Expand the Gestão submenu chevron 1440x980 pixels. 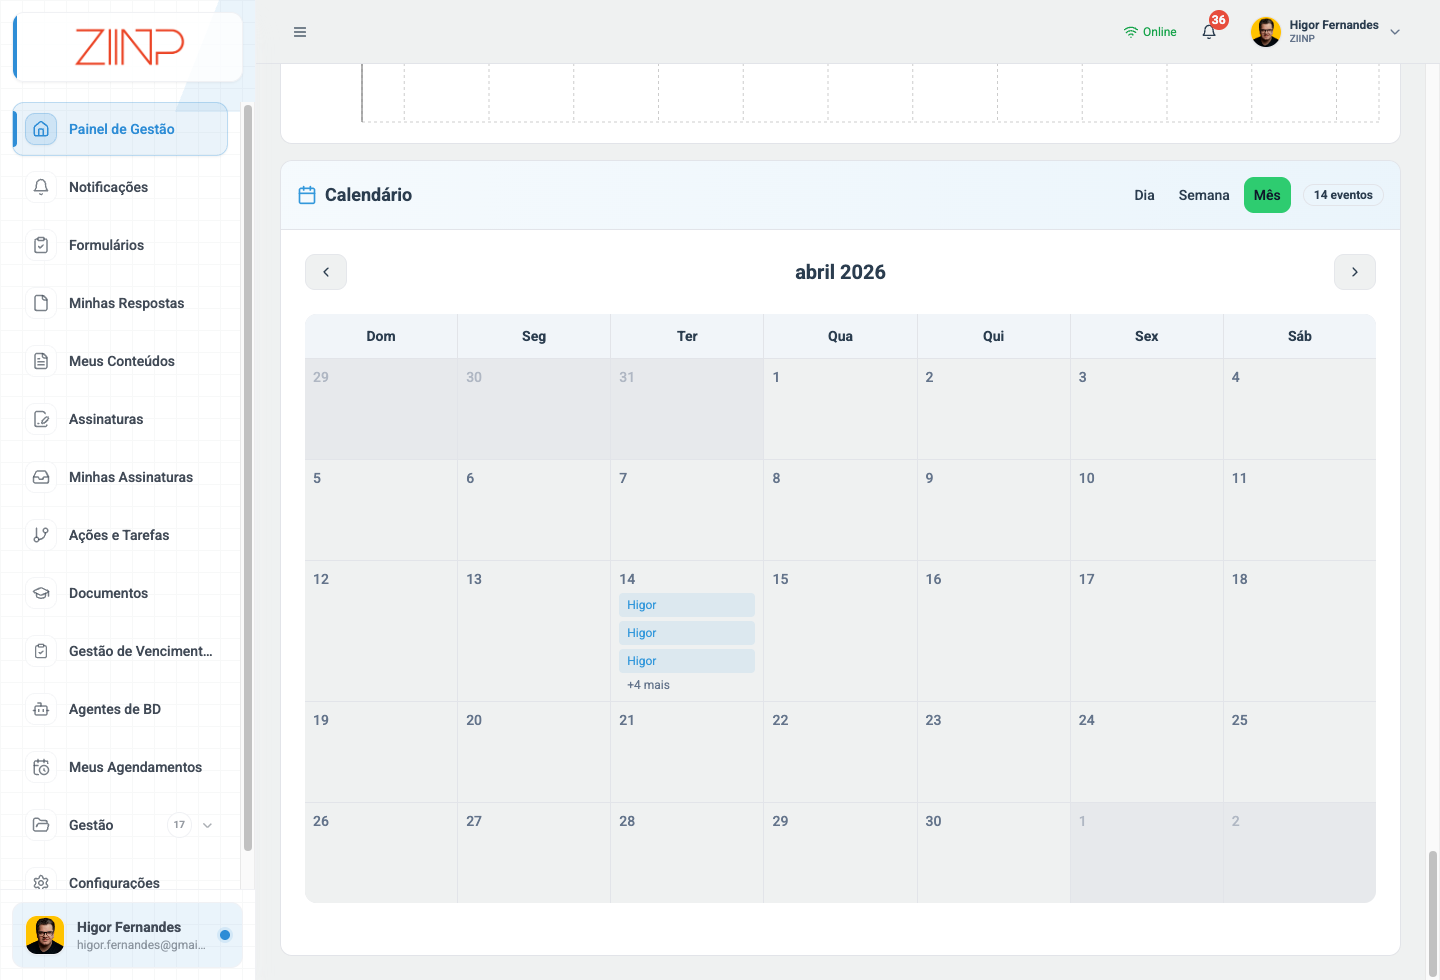pos(207,825)
